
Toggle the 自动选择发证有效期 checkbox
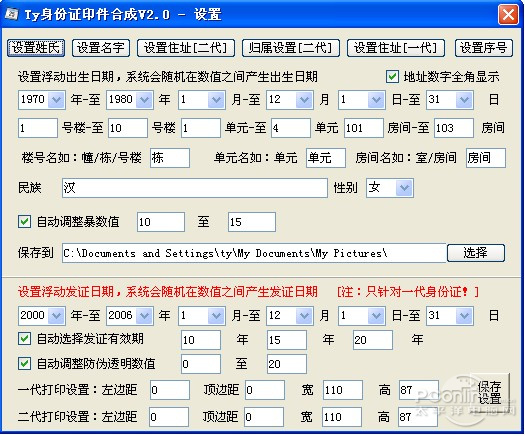24,339
